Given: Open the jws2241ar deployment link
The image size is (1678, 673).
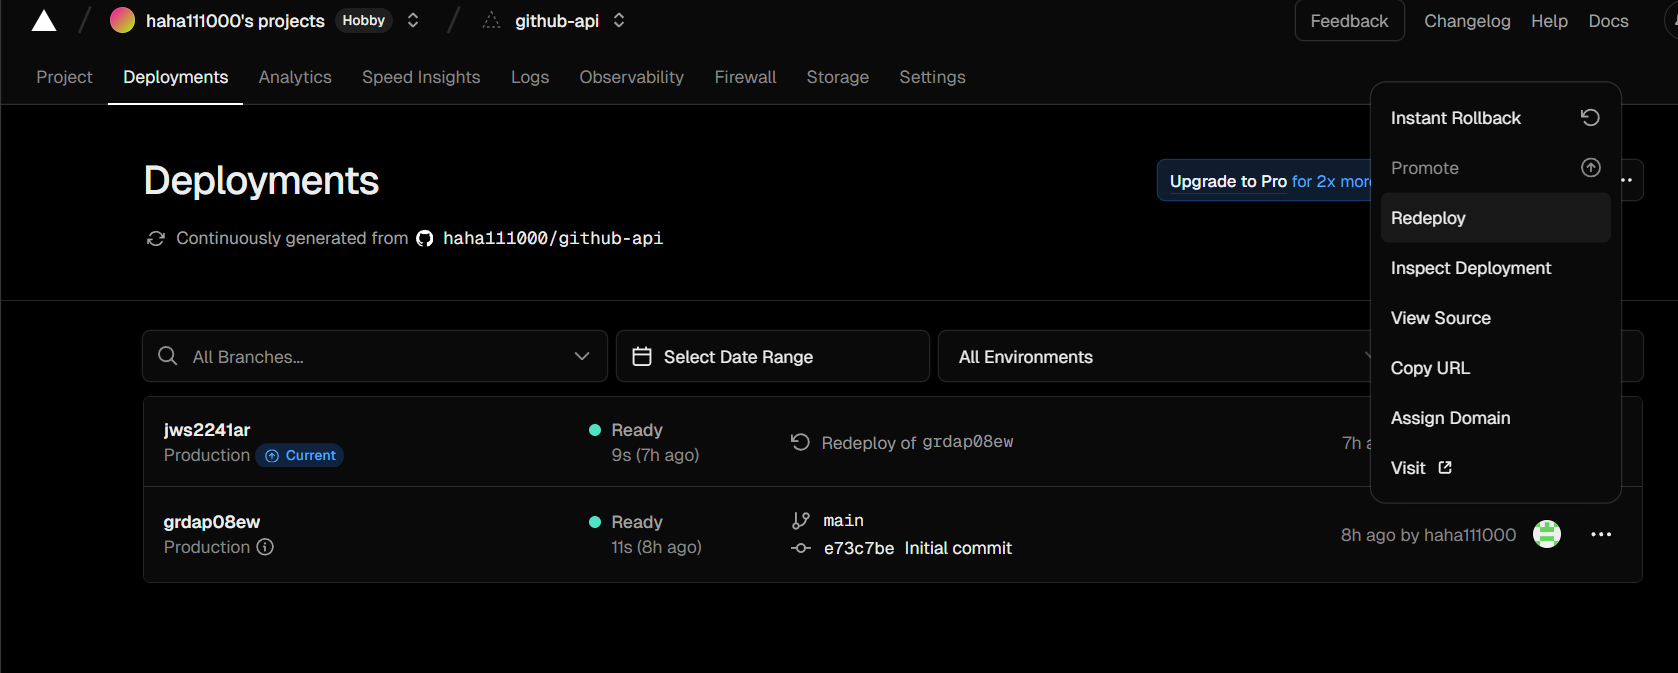Looking at the screenshot, I should tap(207, 430).
